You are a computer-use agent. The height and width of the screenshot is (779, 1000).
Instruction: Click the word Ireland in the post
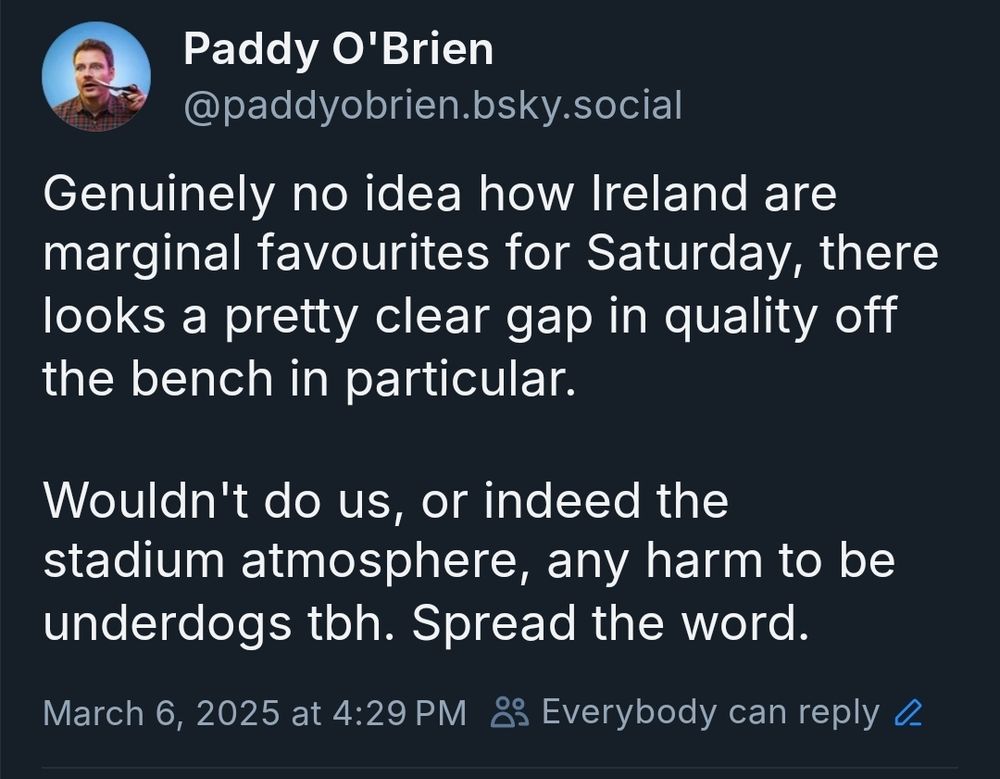tap(670, 193)
